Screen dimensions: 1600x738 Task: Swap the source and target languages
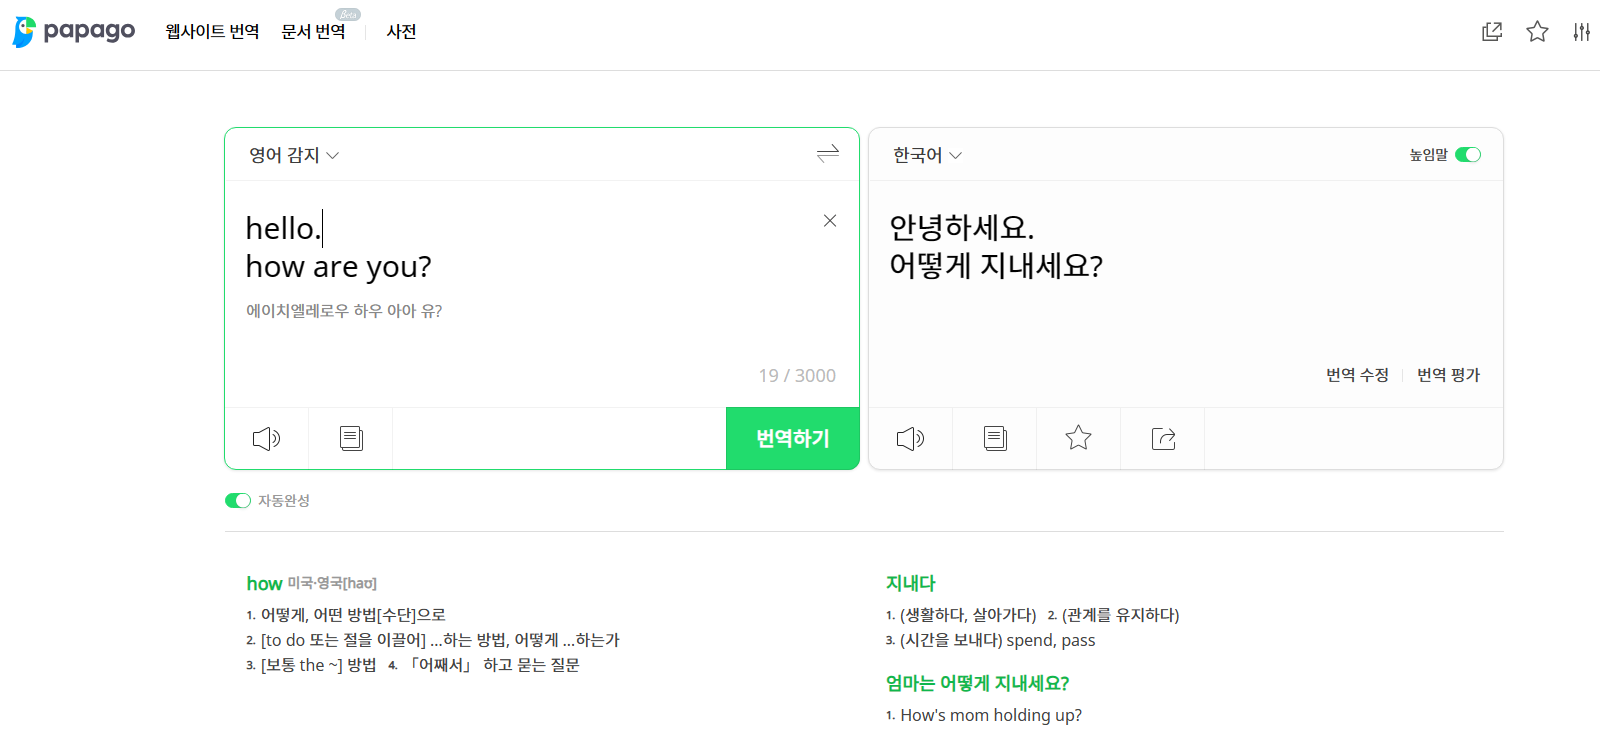coord(827,154)
